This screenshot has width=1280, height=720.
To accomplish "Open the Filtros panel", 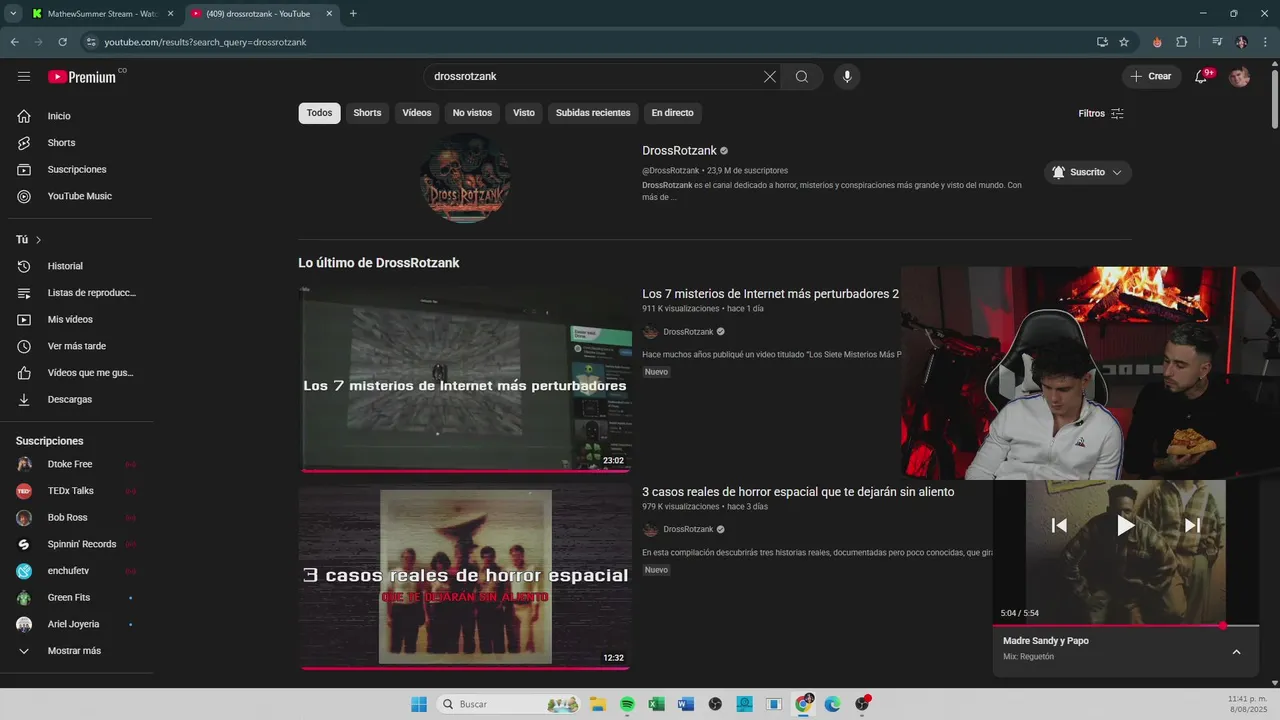I will 1101,114.
